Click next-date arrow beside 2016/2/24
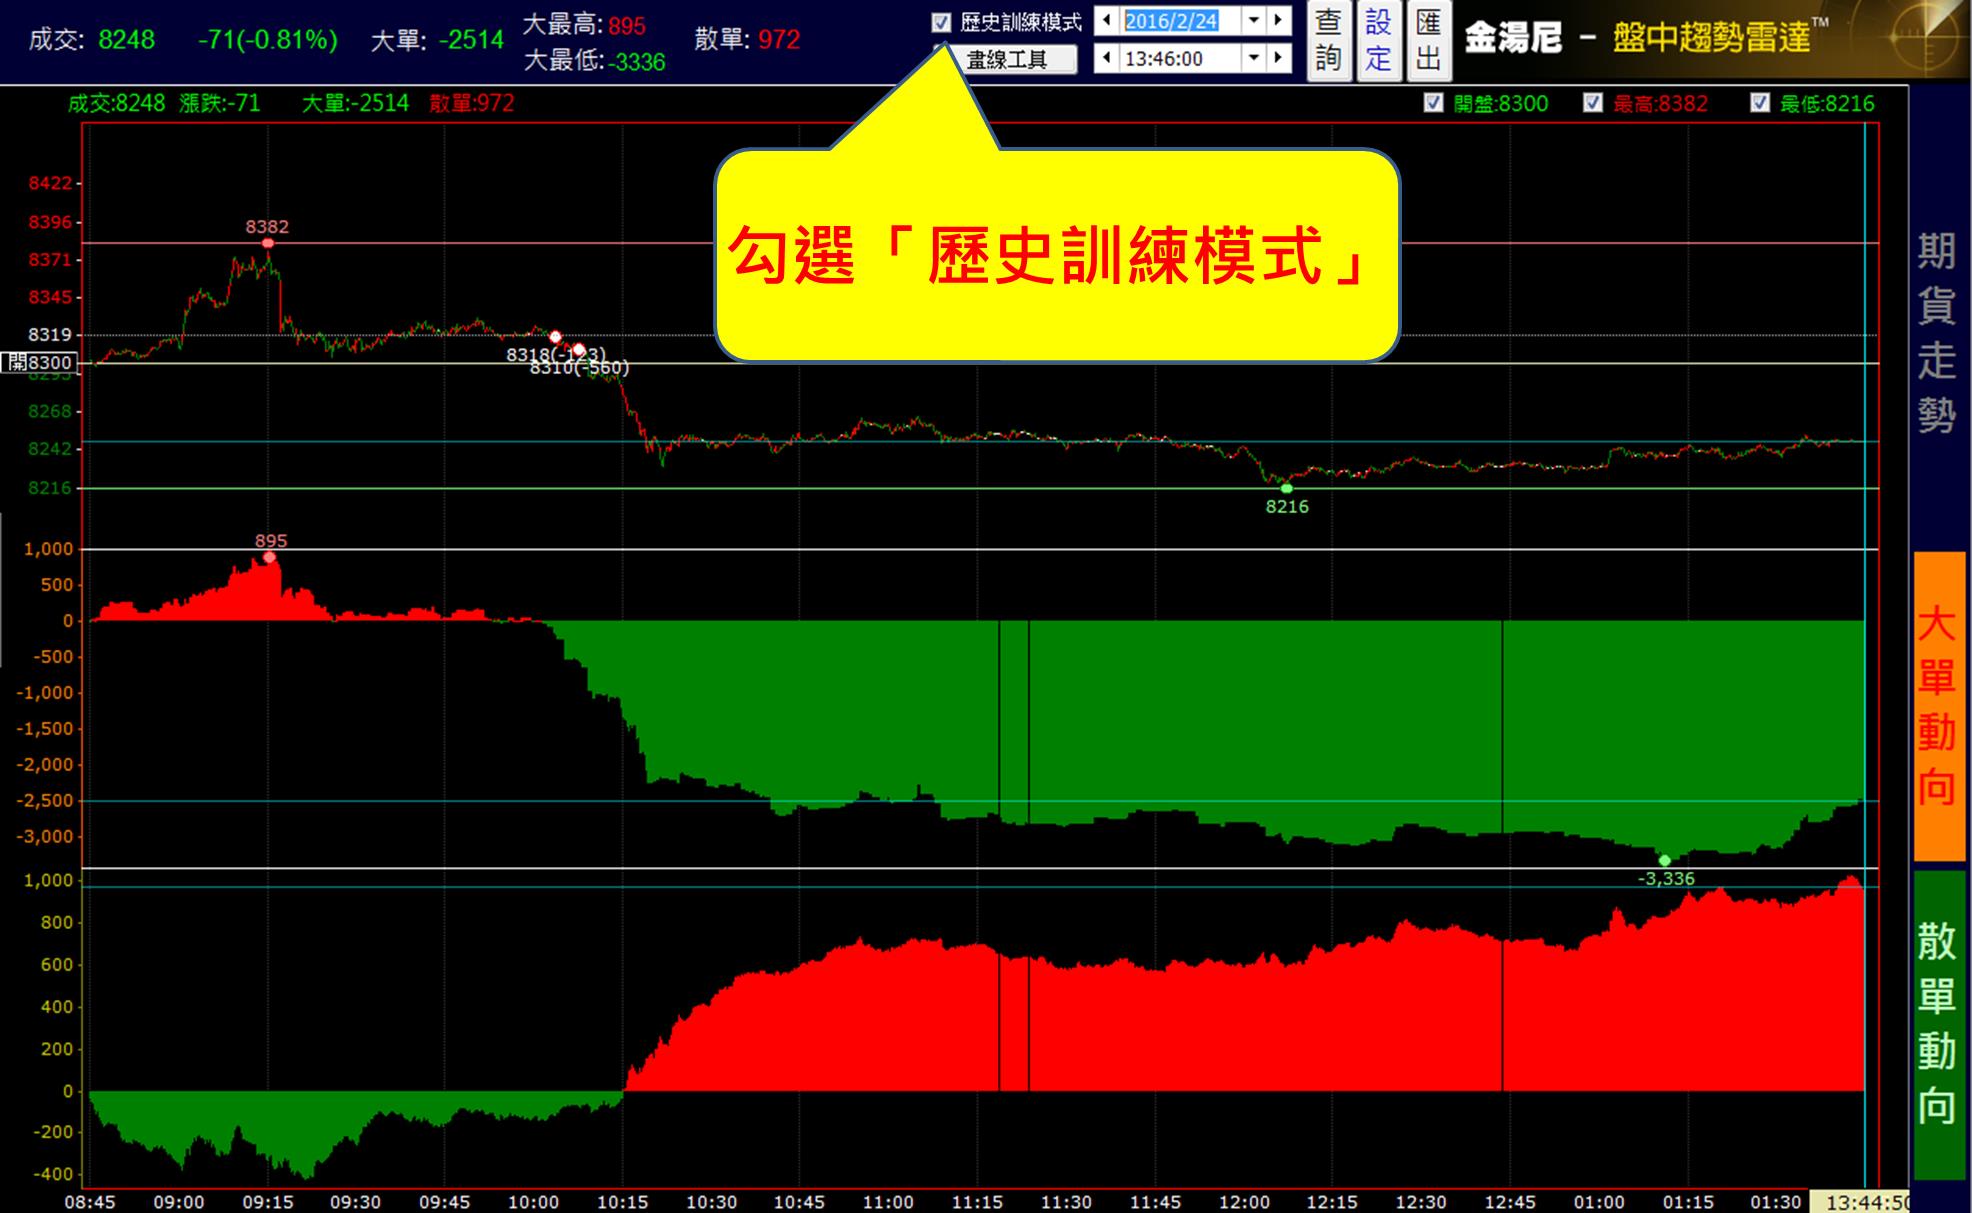The image size is (1972, 1213). [1278, 20]
